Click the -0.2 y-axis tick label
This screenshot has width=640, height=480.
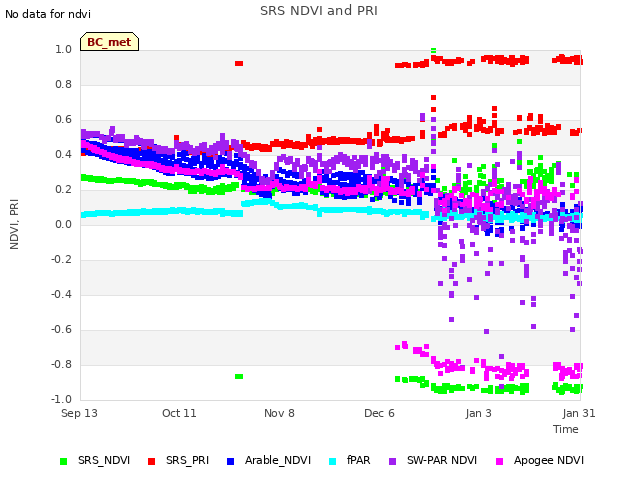(x=62, y=260)
